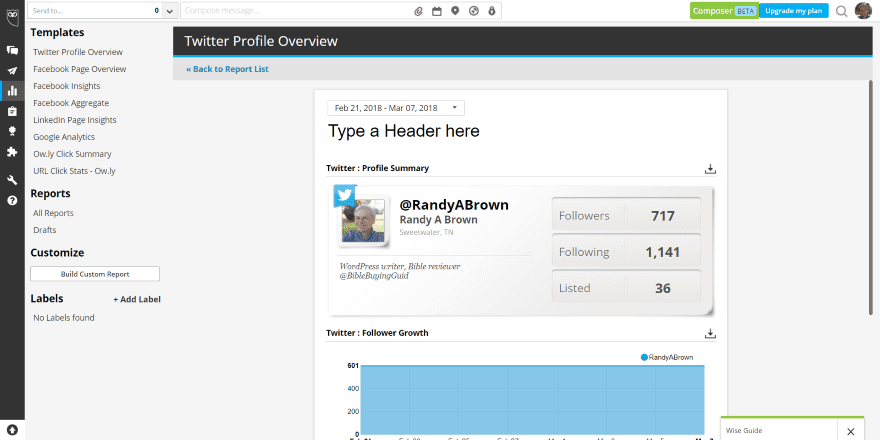Open the Help question mark icon
Screen dimensions: 880x440
click(x=12, y=200)
